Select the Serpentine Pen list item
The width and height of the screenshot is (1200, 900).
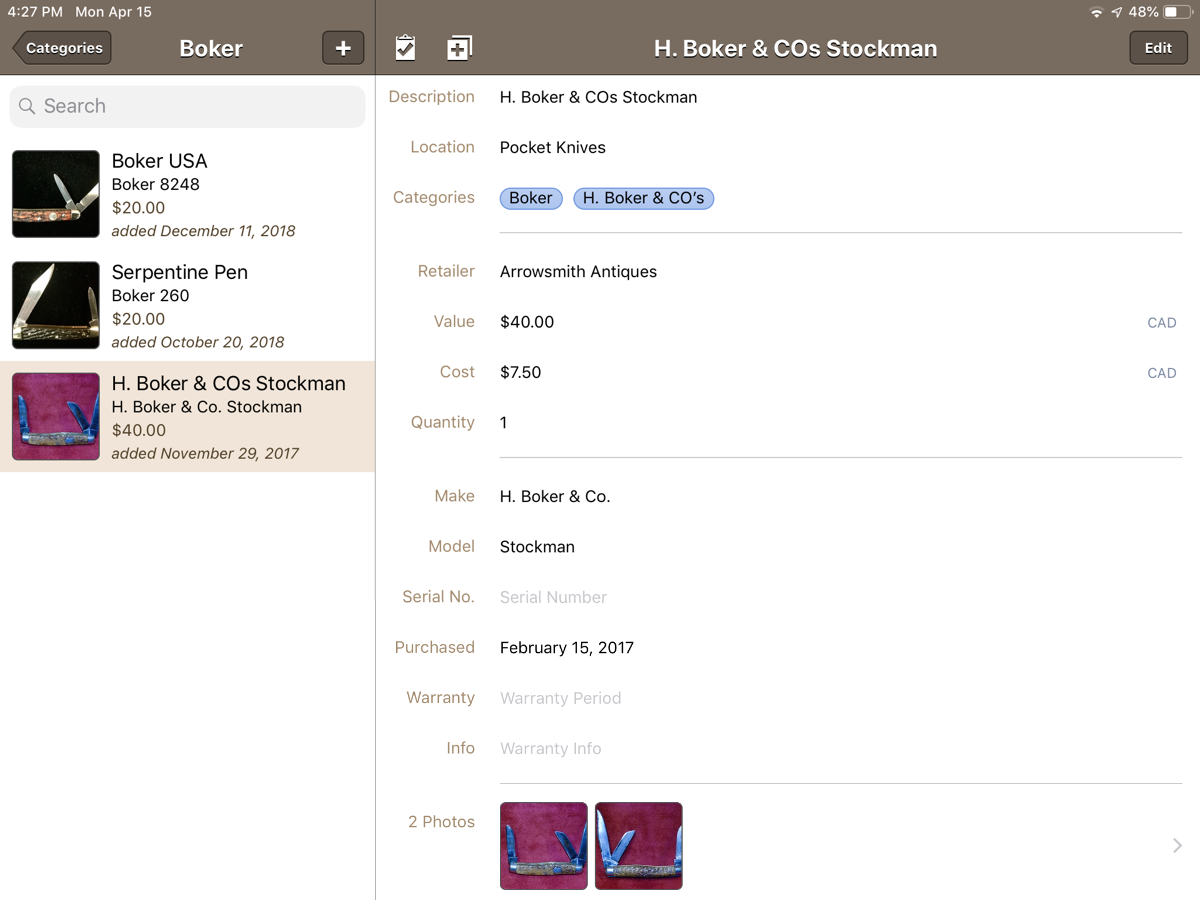pyautogui.click(x=187, y=305)
